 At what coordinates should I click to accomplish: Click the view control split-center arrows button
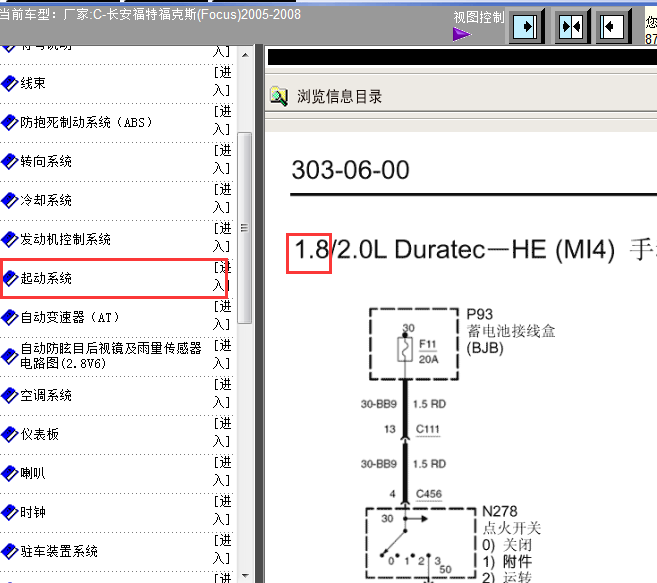pyautogui.click(x=571, y=27)
